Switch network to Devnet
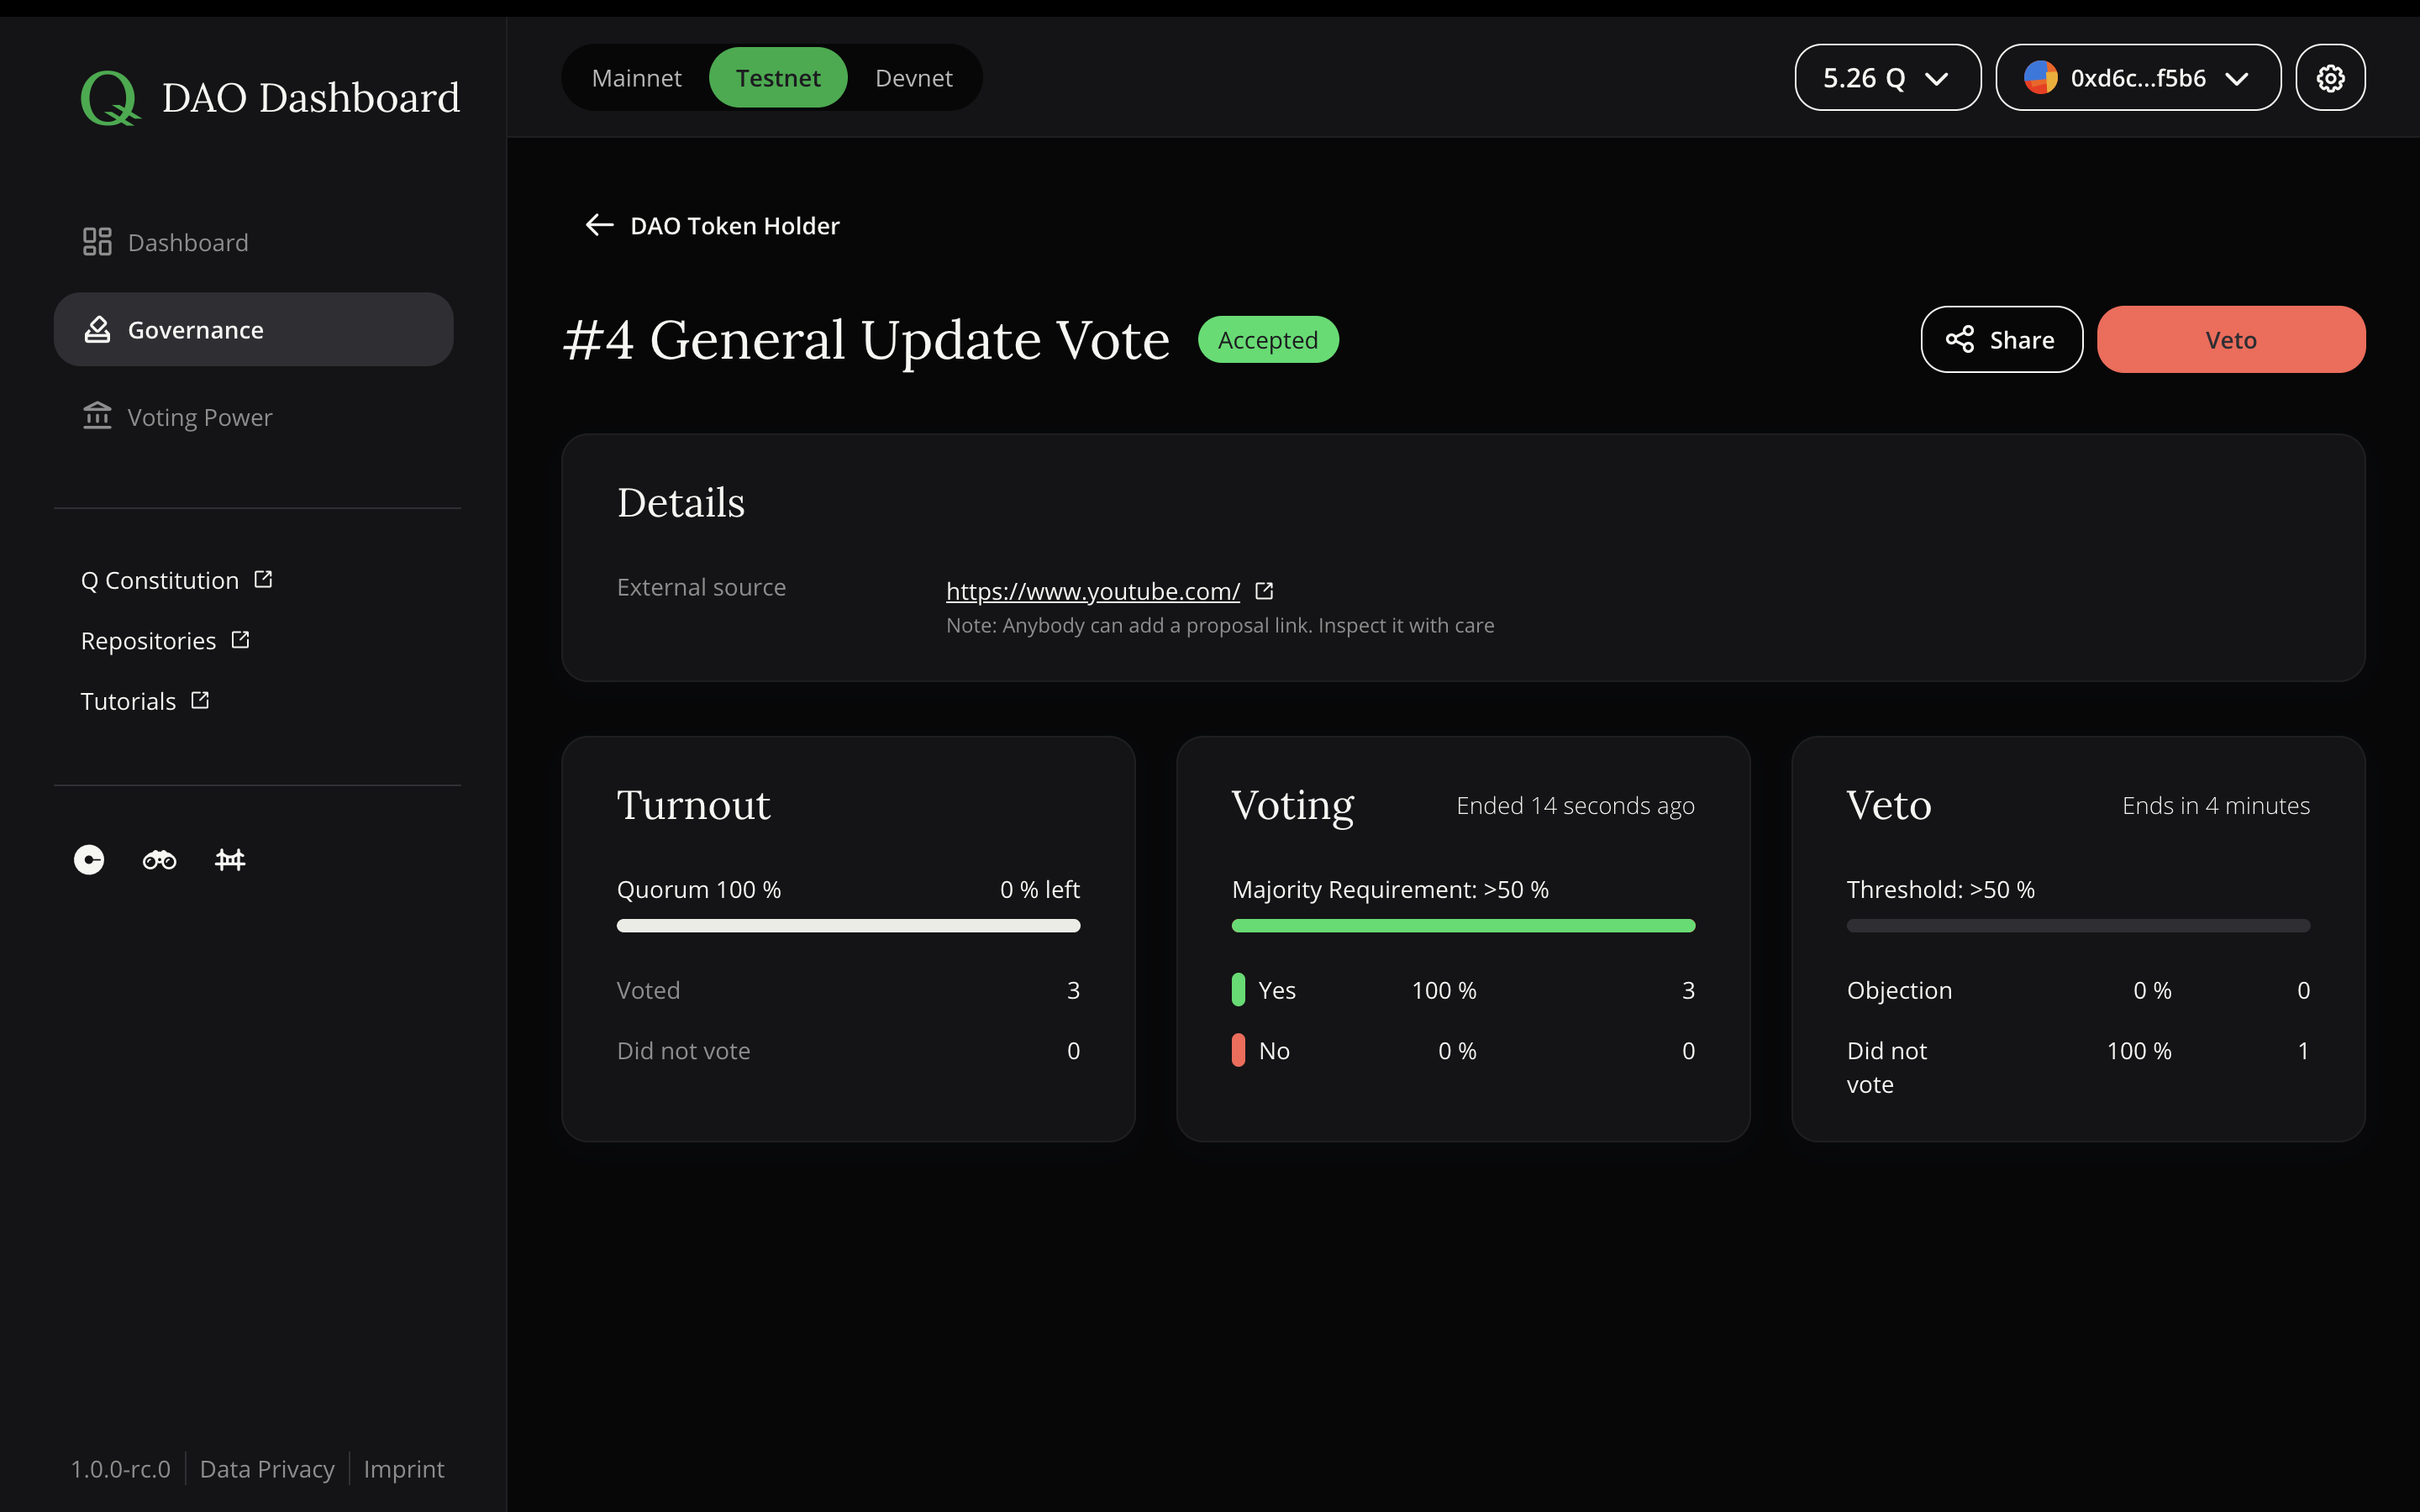 (913, 77)
